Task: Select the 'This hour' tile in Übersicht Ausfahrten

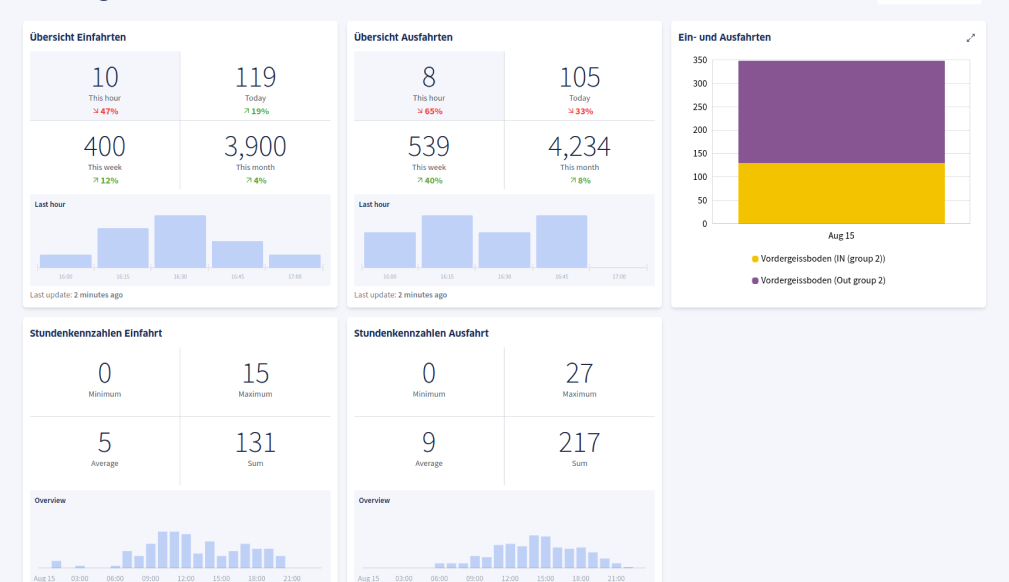Action: (x=429, y=86)
